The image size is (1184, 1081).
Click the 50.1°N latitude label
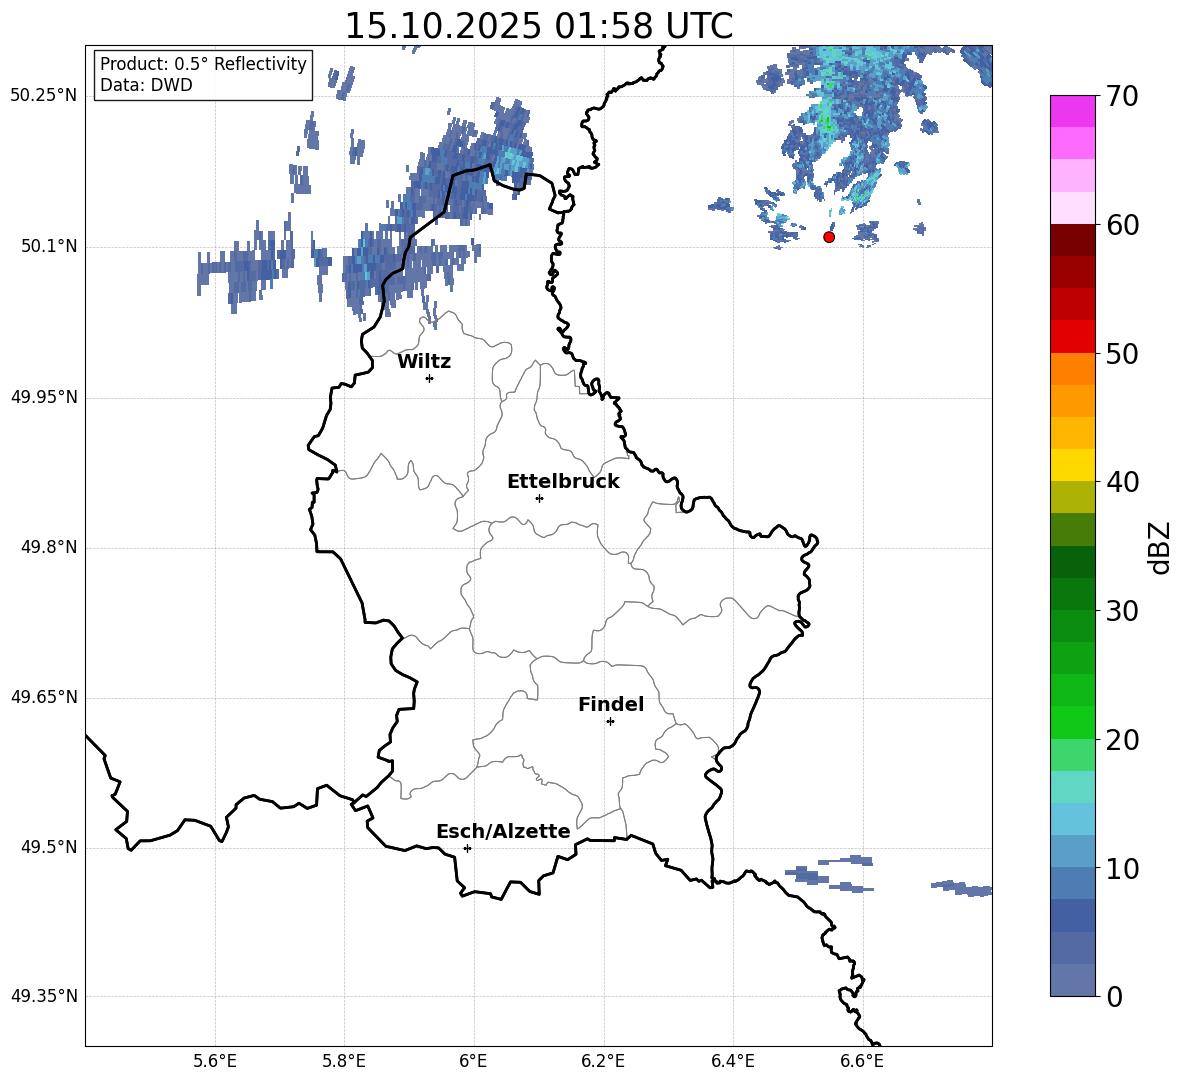click(49, 247)
